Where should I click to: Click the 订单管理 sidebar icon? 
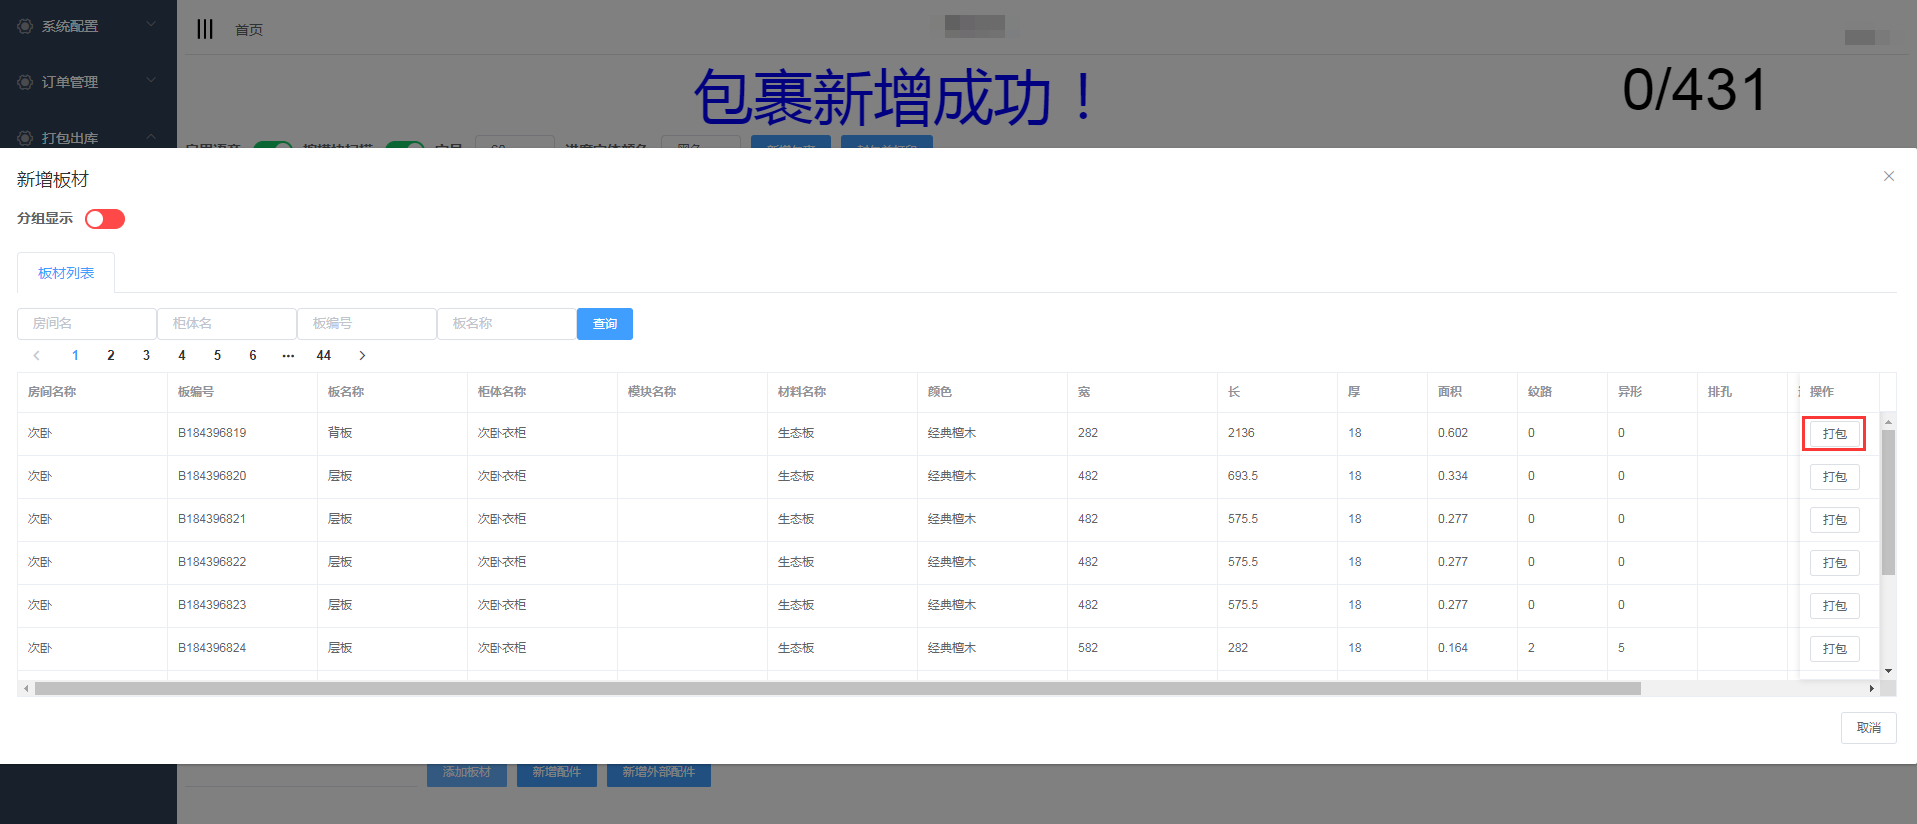click(25, 82)
